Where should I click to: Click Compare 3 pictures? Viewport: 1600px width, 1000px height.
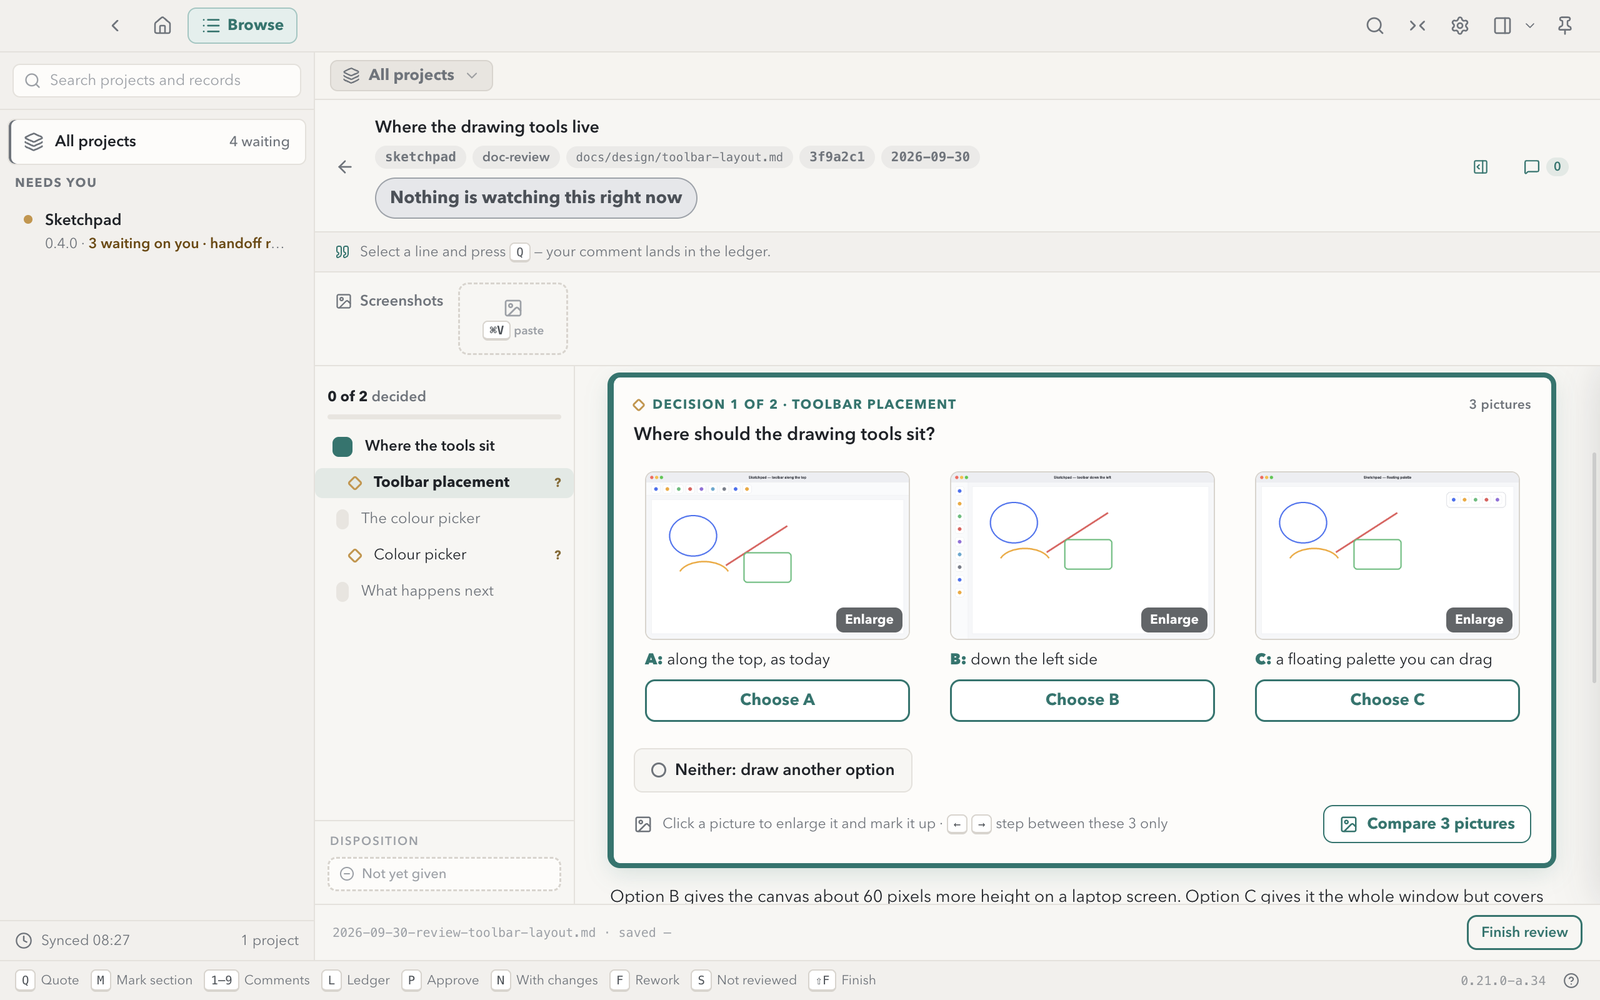pos(1427,824)
